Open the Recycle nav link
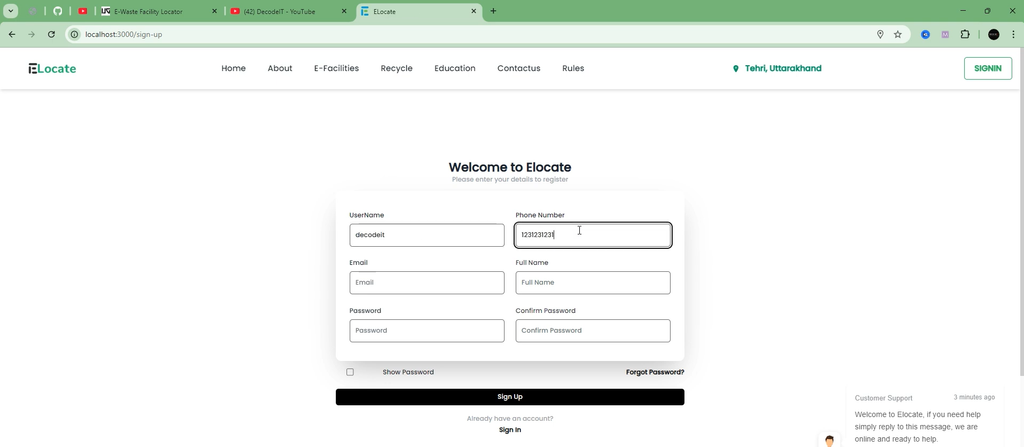This screenshot has width=1024, height=447. click(x=396, y=69)
